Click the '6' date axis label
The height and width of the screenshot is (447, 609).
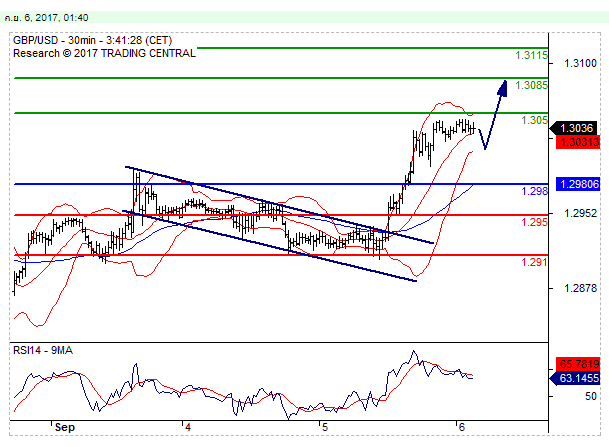tap(461, 427)
